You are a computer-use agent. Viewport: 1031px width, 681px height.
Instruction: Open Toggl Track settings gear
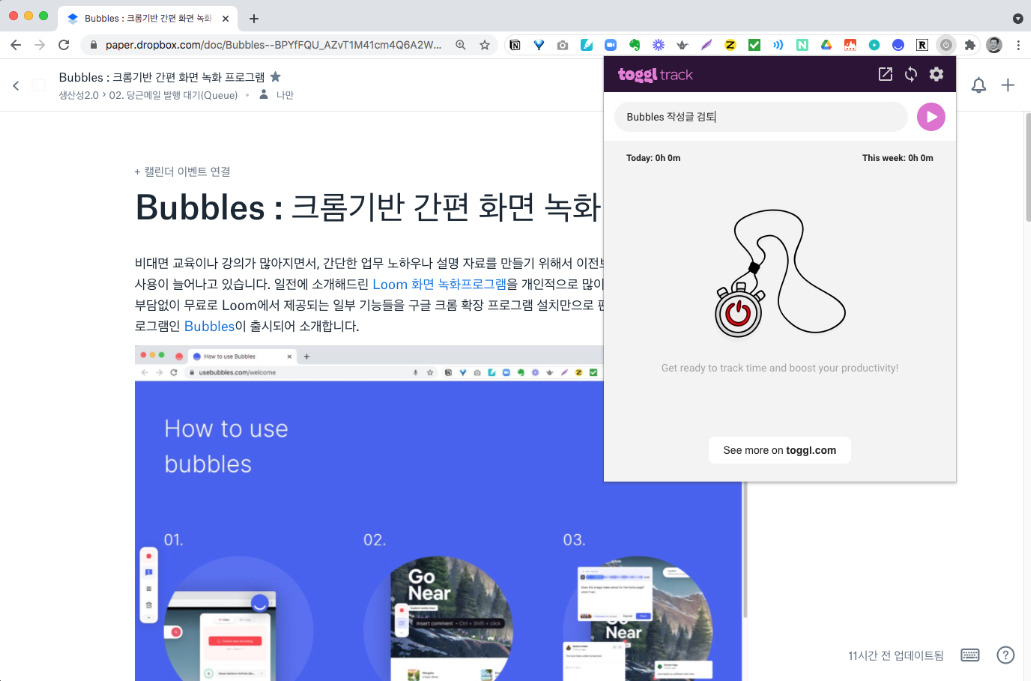coord(936,74)
